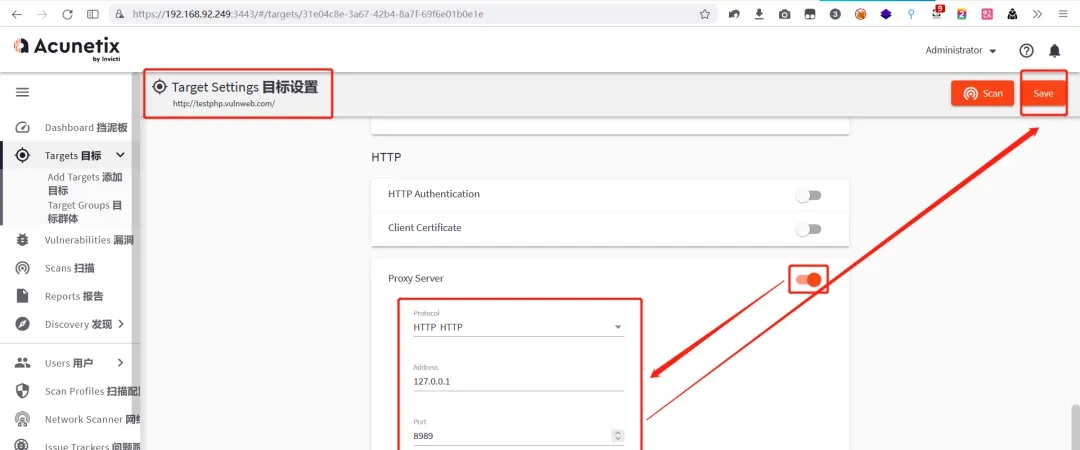This screenshot has height=450, width=1080.
Task: Click the orange Scan button
Action: 982,93
